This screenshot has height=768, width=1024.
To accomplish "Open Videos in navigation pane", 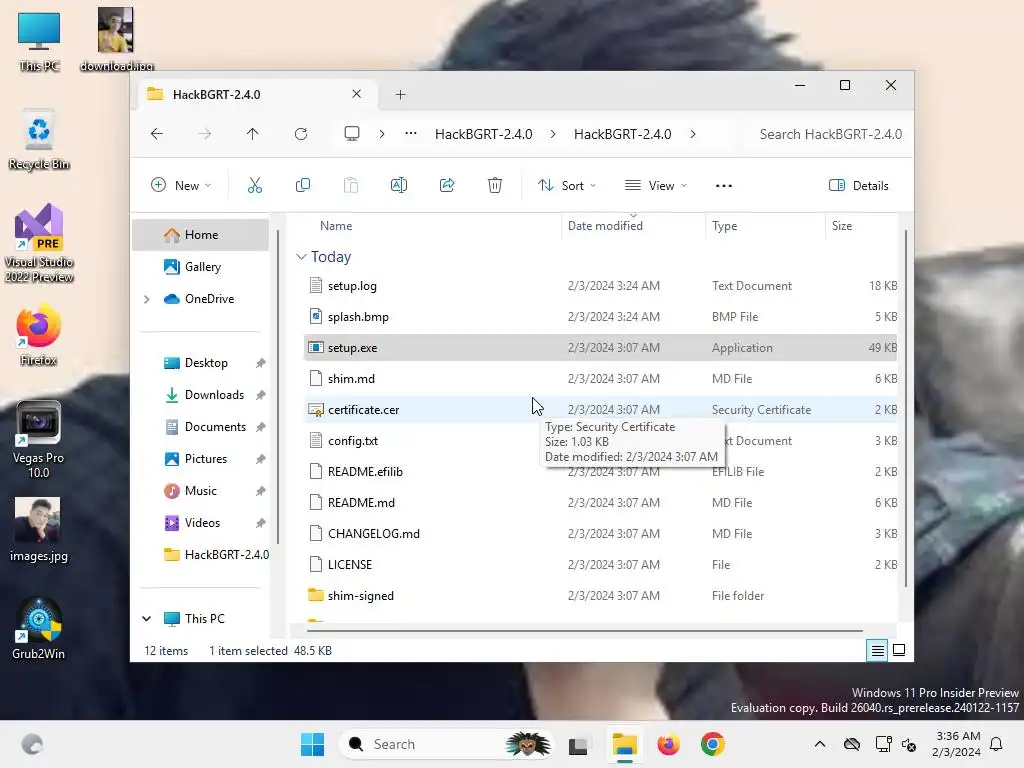I will click(x=202, y=523).
